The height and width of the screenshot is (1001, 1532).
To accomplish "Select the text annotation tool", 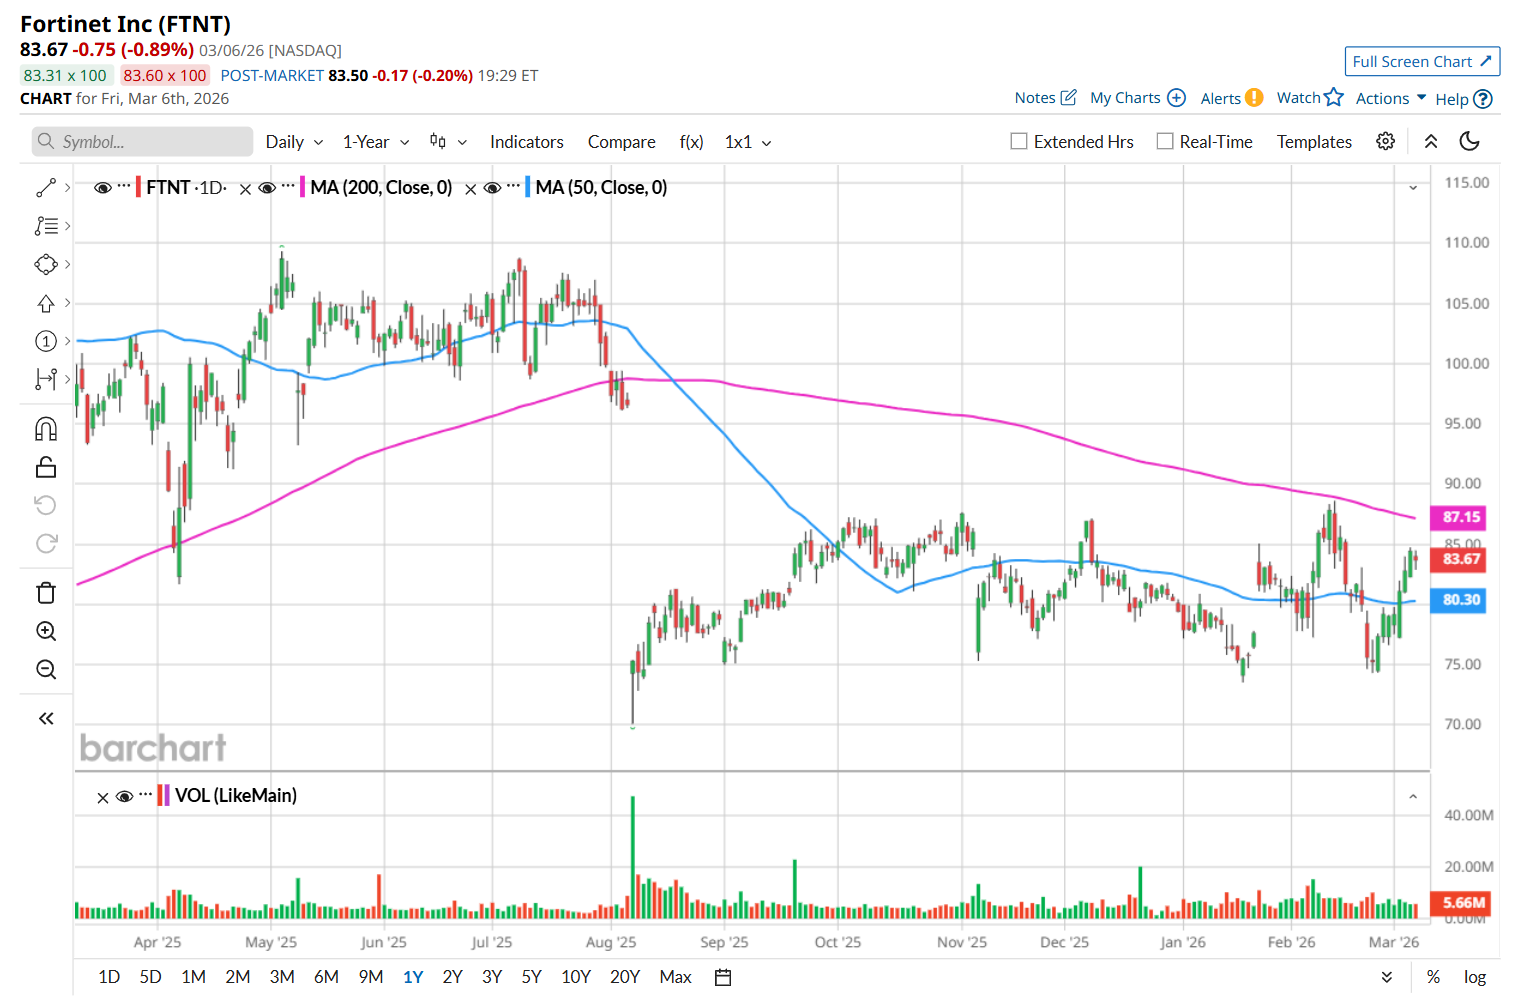I will (46, 226).
